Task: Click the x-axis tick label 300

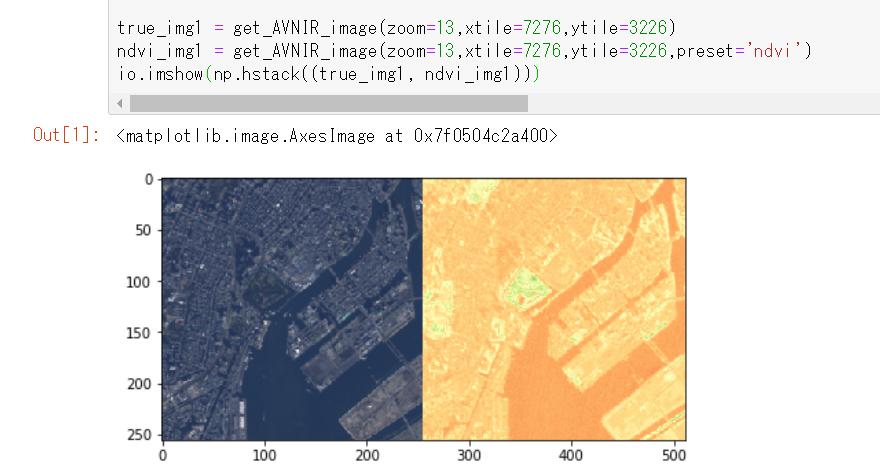Action: [x=469, y=455]
